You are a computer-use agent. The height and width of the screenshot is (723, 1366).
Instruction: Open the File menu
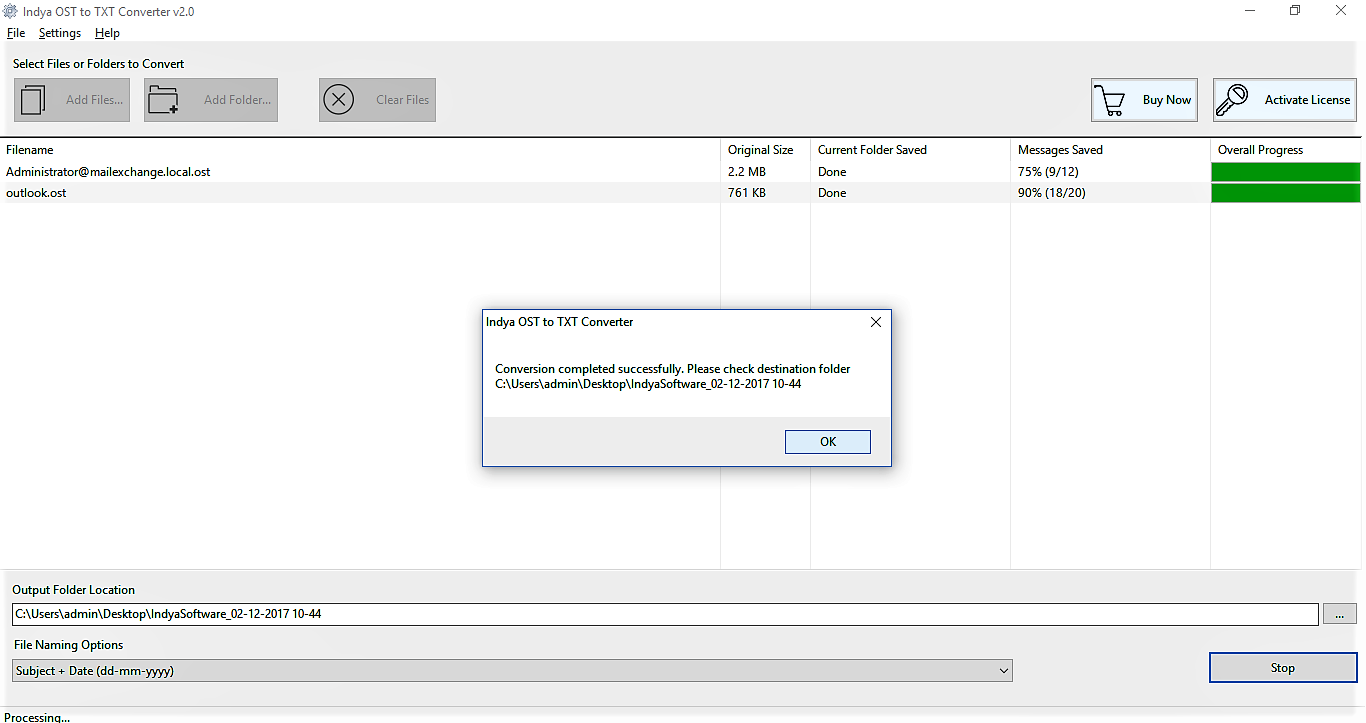[x=16, y=33]
